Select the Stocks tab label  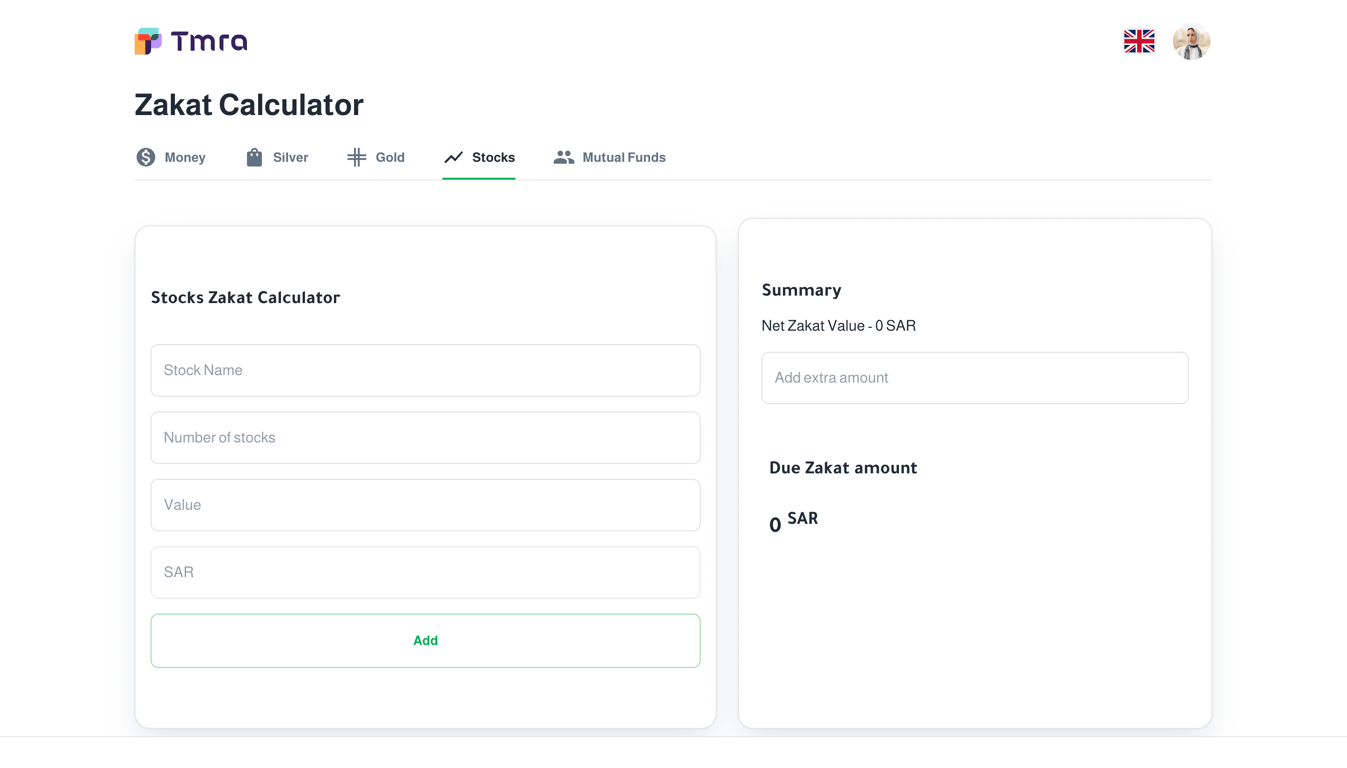tap(493, 157)
